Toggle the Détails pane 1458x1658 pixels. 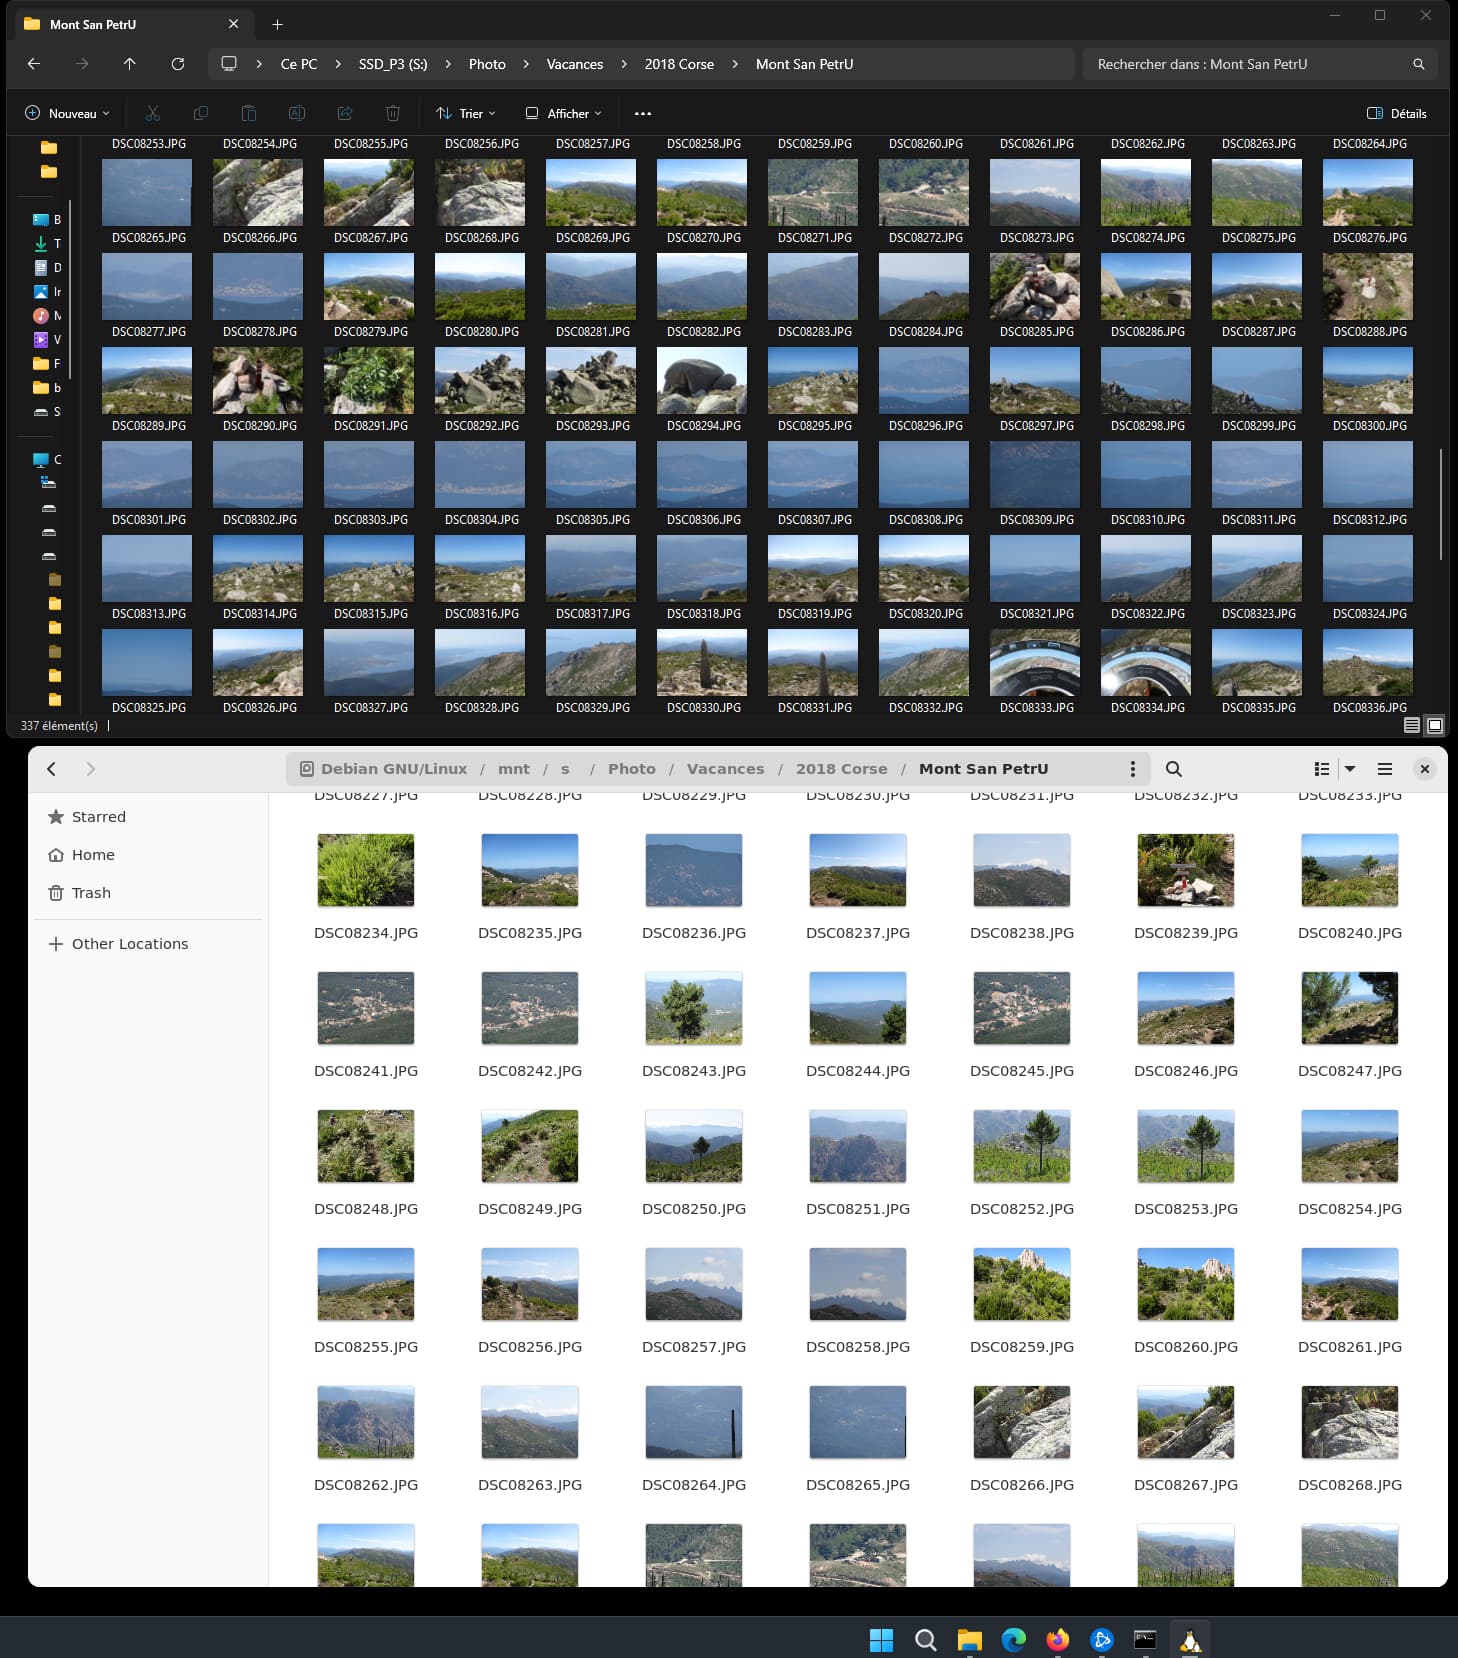click(x=1397, y=113)
